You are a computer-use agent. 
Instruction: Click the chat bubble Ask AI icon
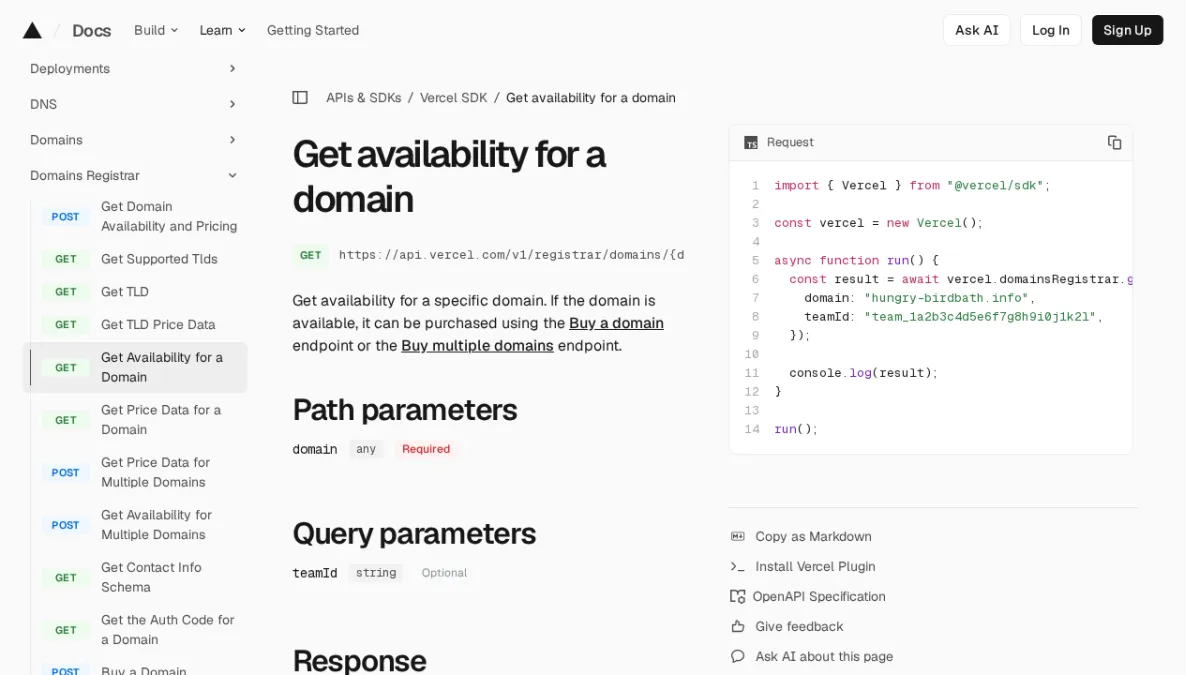point(738,657)
